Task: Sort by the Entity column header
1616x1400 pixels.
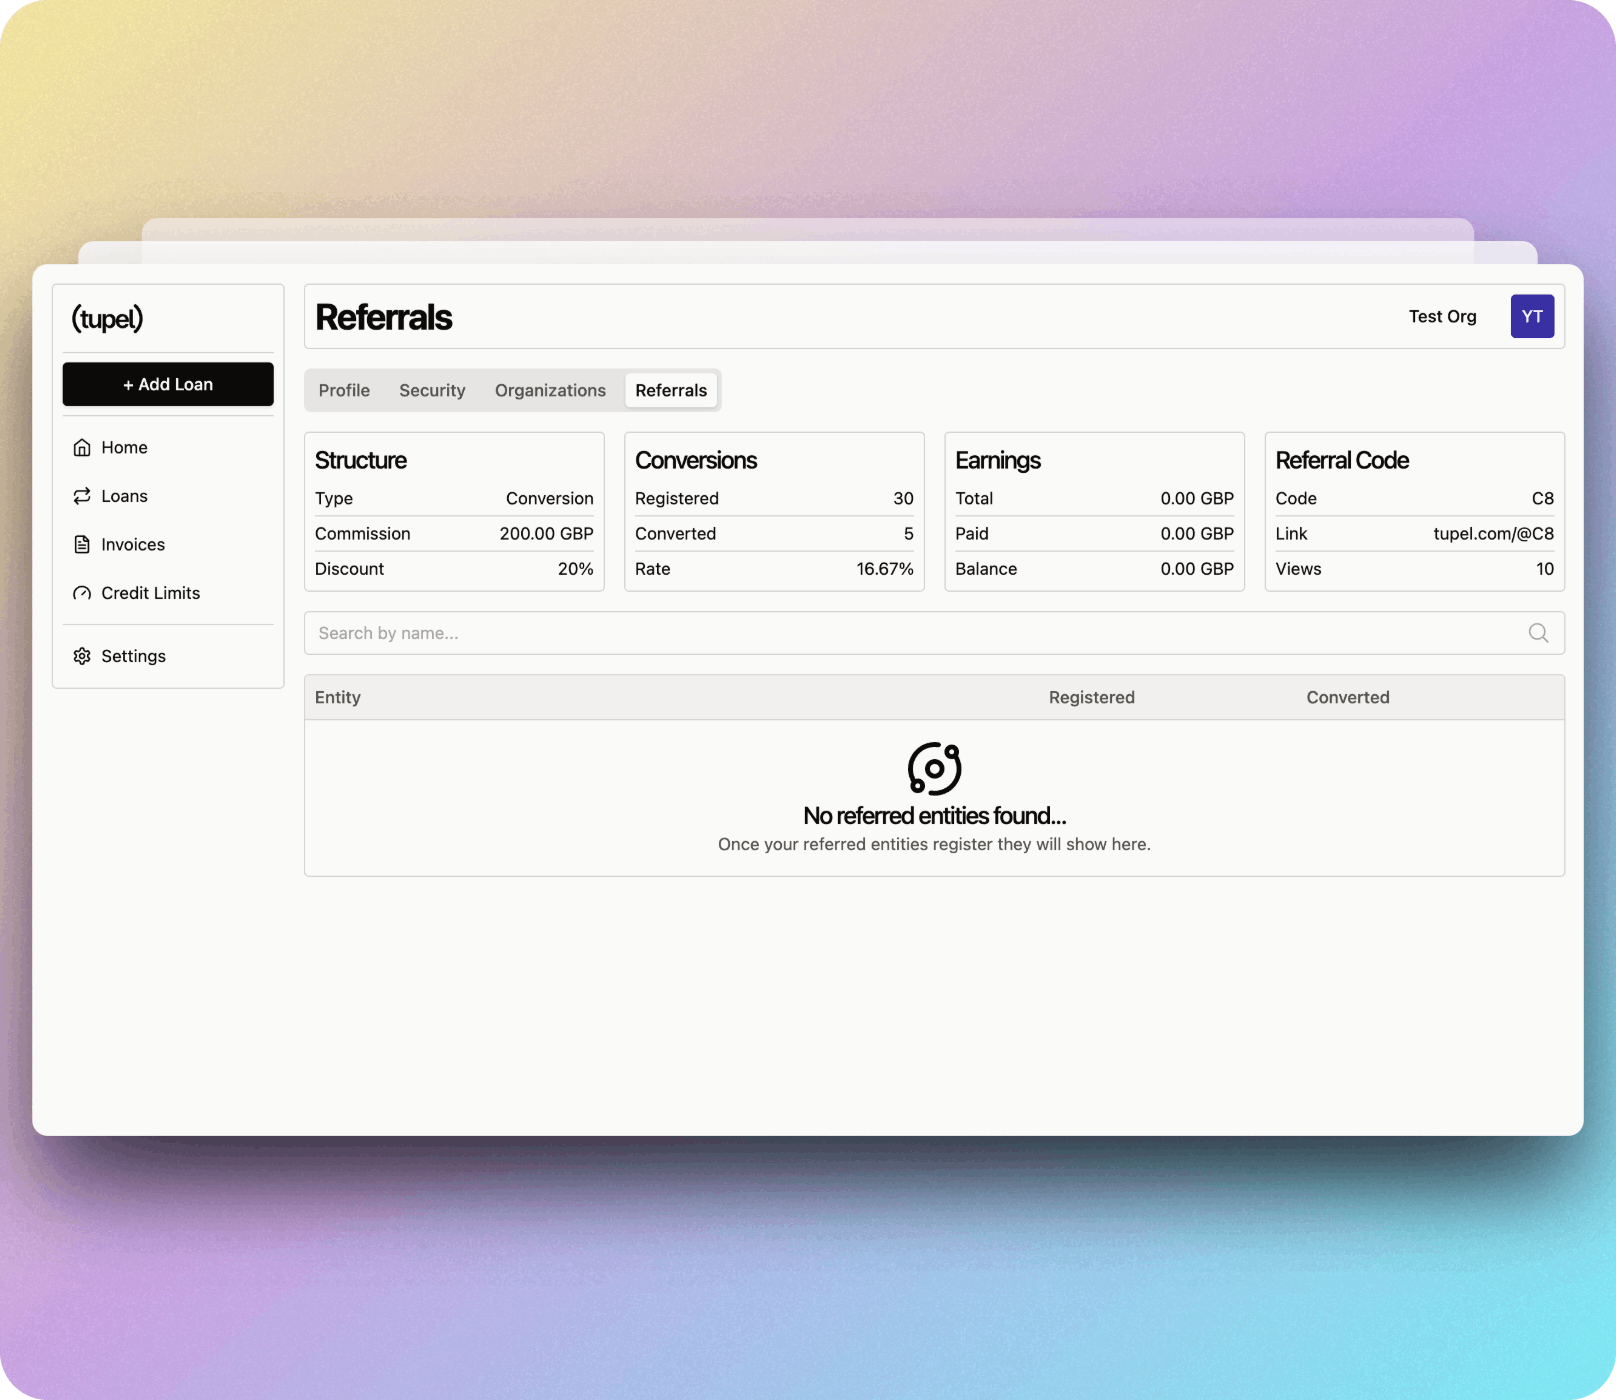Action: point(338,697)
